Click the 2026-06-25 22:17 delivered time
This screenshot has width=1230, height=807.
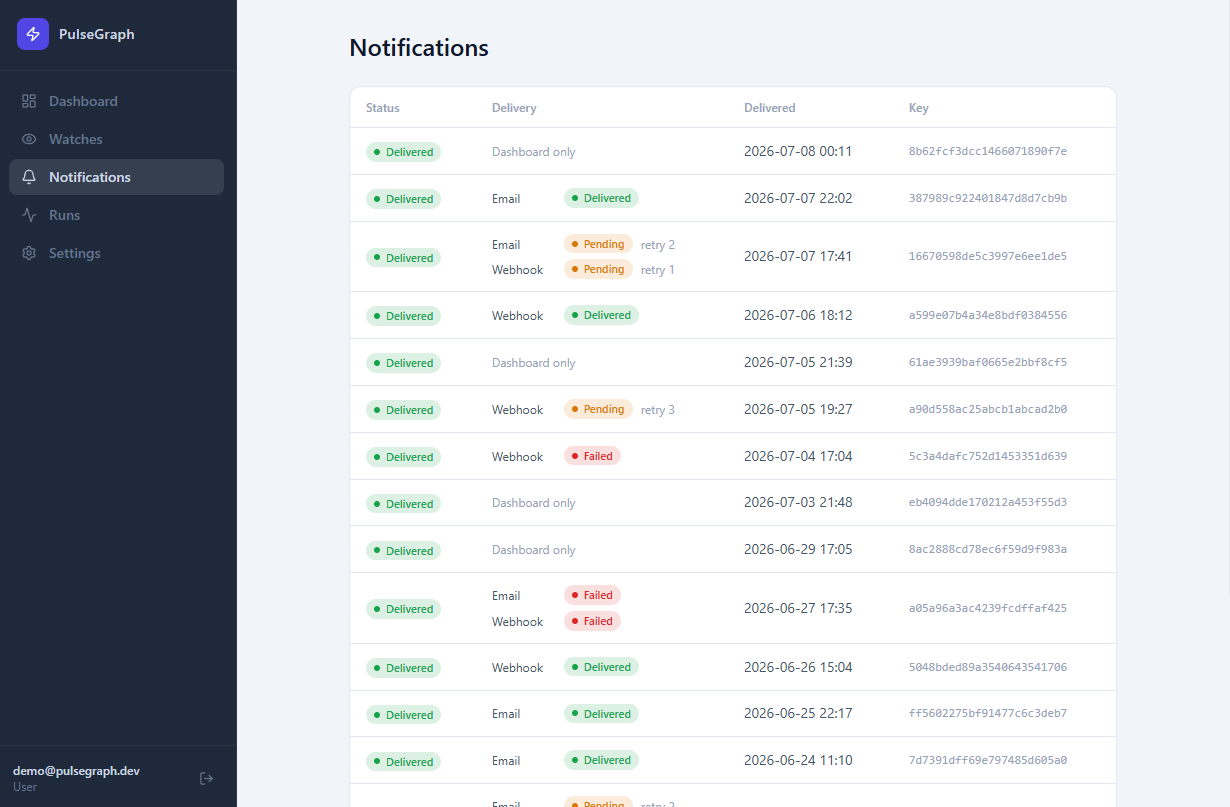coord(798,714)
